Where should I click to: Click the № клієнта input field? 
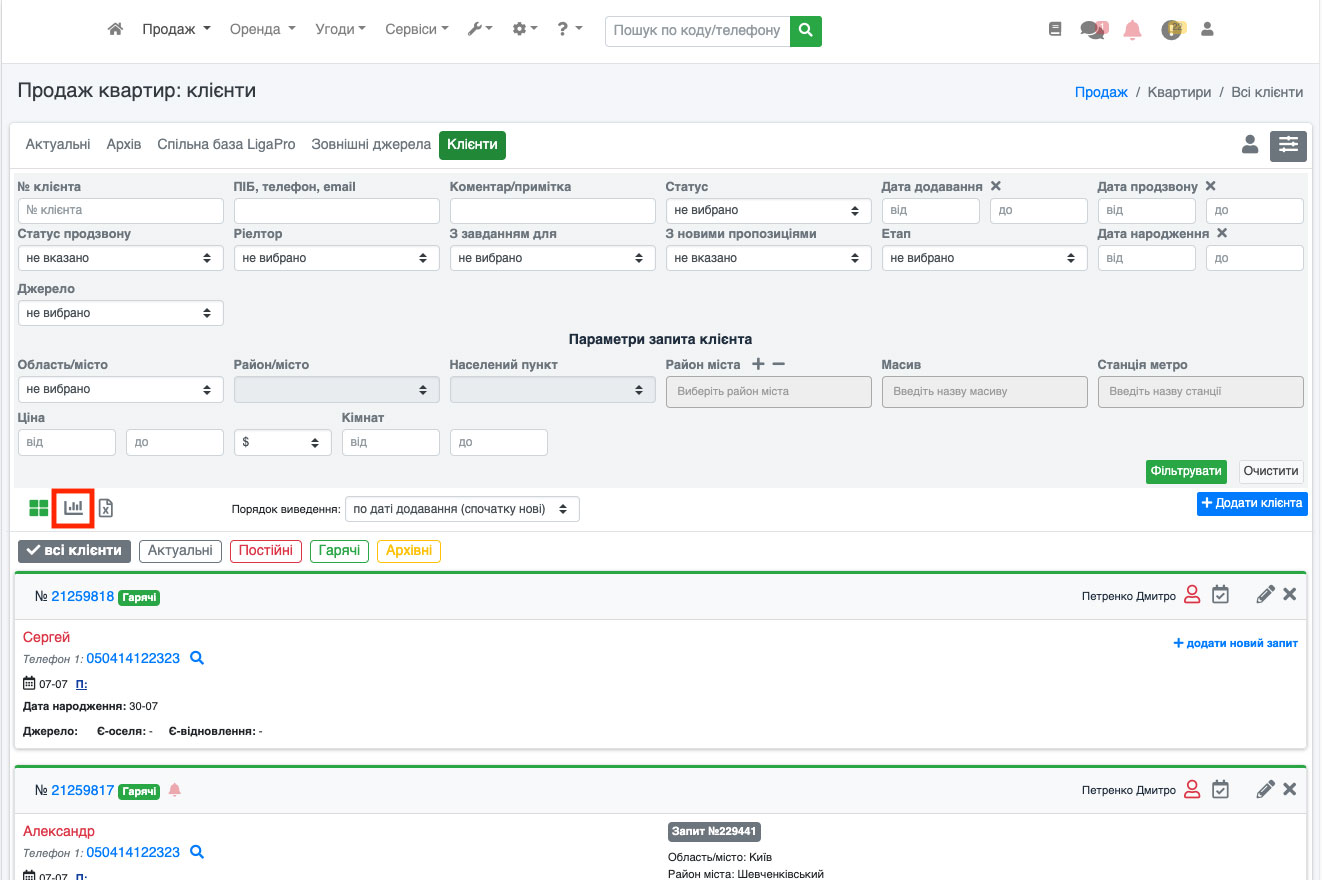click(120, 211)
